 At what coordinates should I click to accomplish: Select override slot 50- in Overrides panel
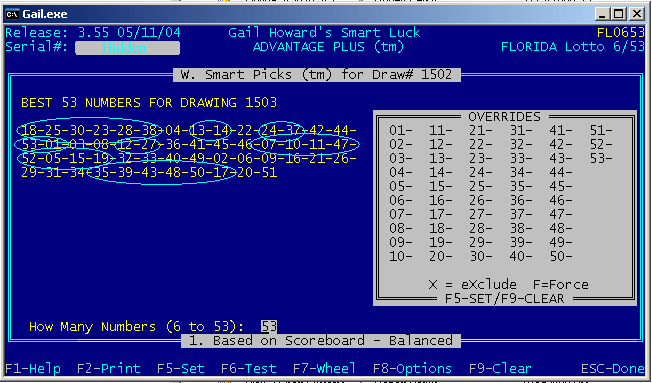561,256
